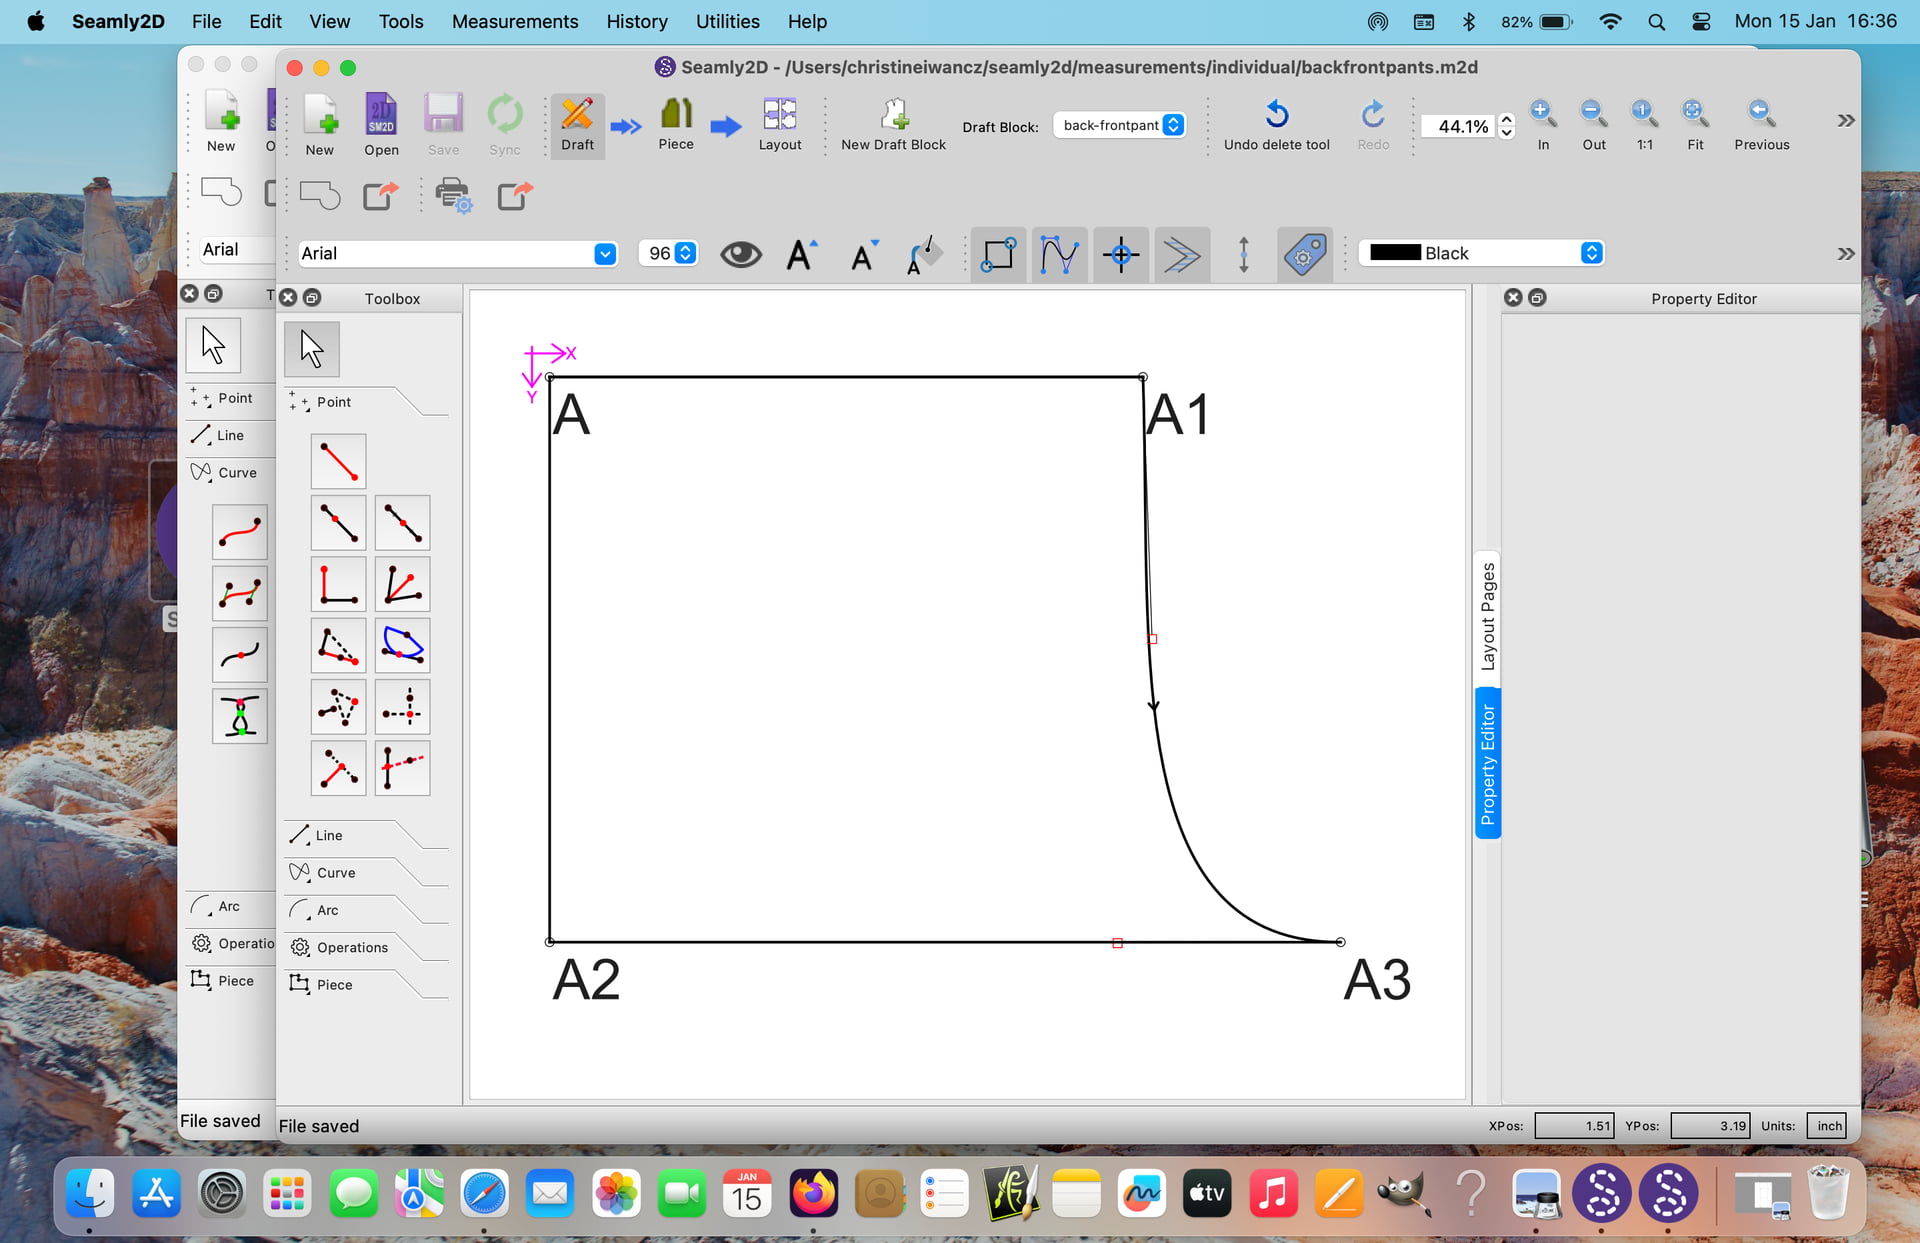The width and height of the screenshot is (1920, 1243).
Task: Toggle the curve control points button
Action: [1058, 254]
